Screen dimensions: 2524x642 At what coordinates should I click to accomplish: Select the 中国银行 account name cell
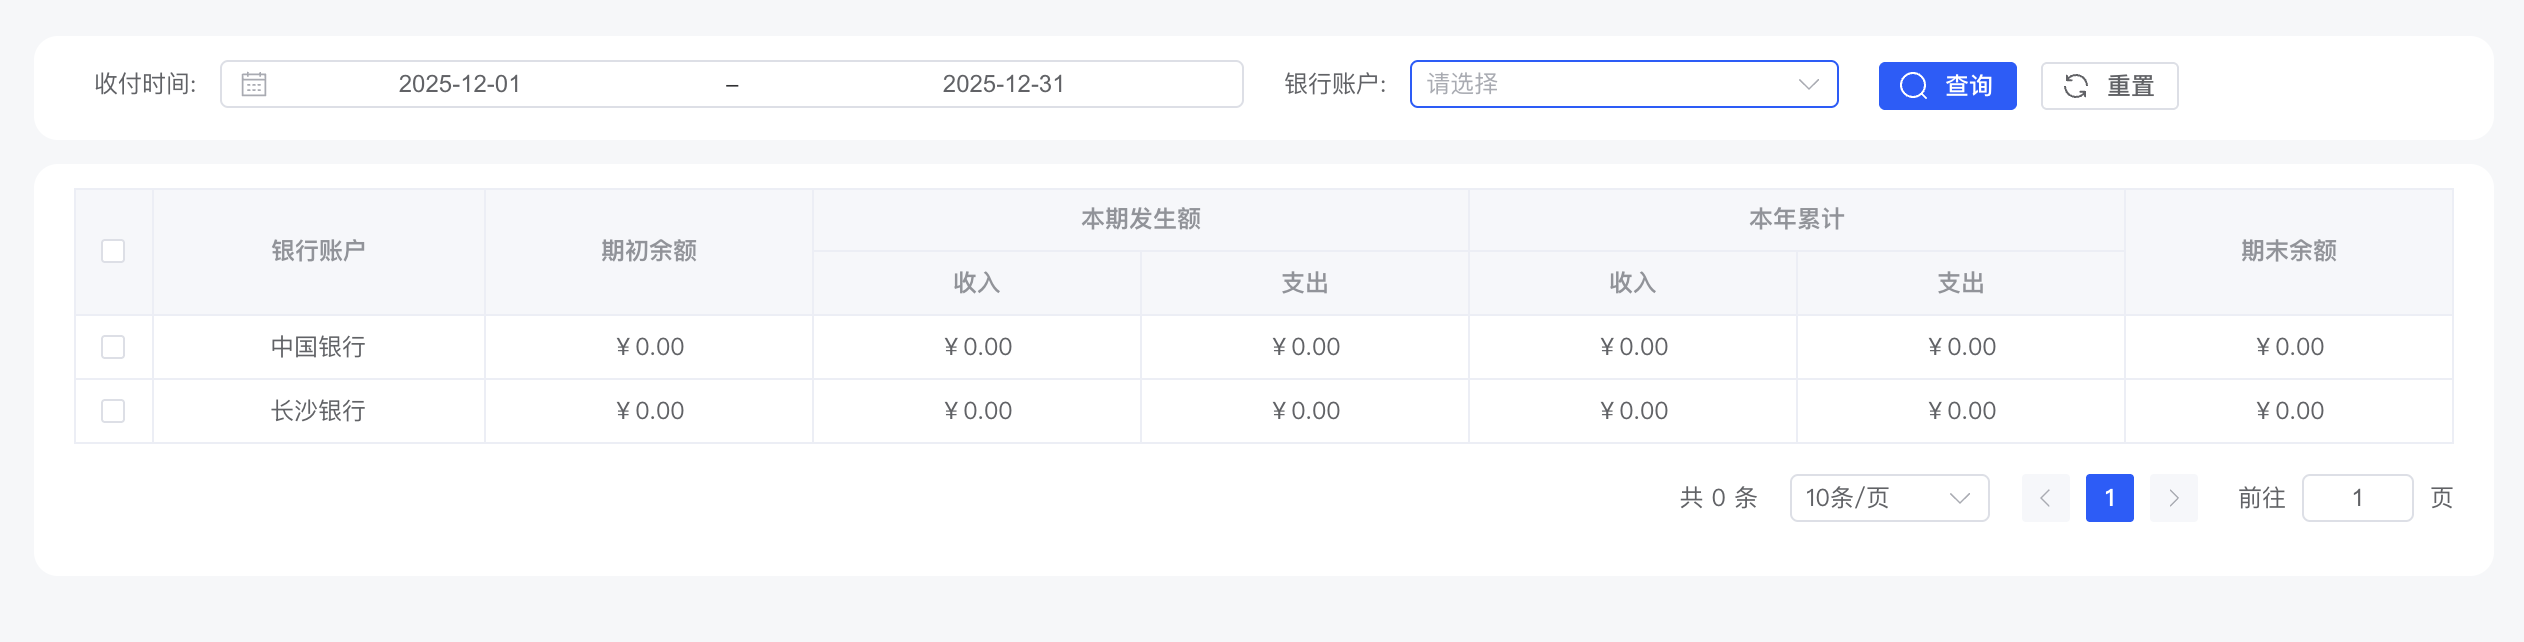click(x=318, y=347)
